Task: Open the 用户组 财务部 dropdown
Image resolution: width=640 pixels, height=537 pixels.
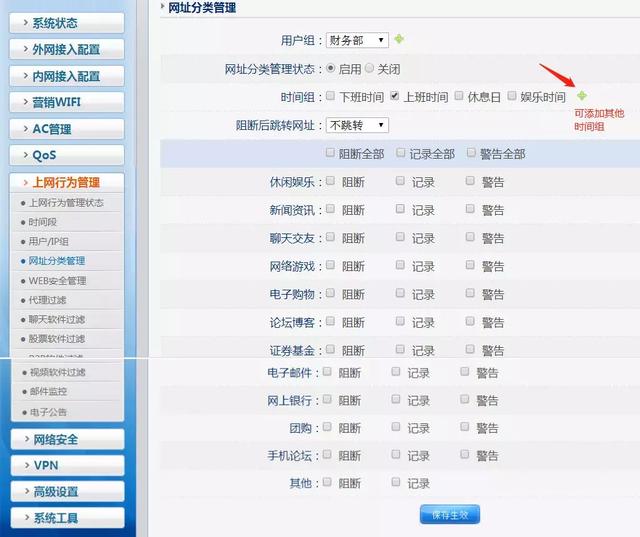Action: (357, 41)
